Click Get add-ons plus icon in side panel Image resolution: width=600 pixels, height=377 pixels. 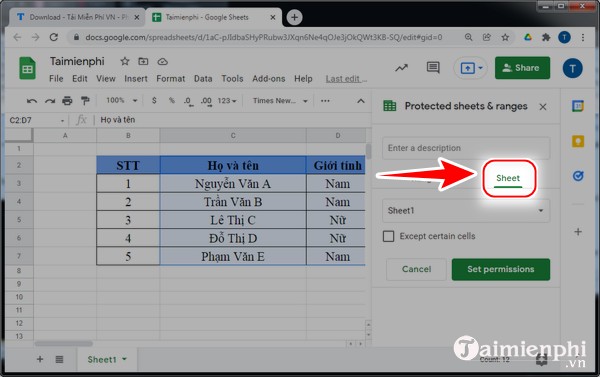578,232
